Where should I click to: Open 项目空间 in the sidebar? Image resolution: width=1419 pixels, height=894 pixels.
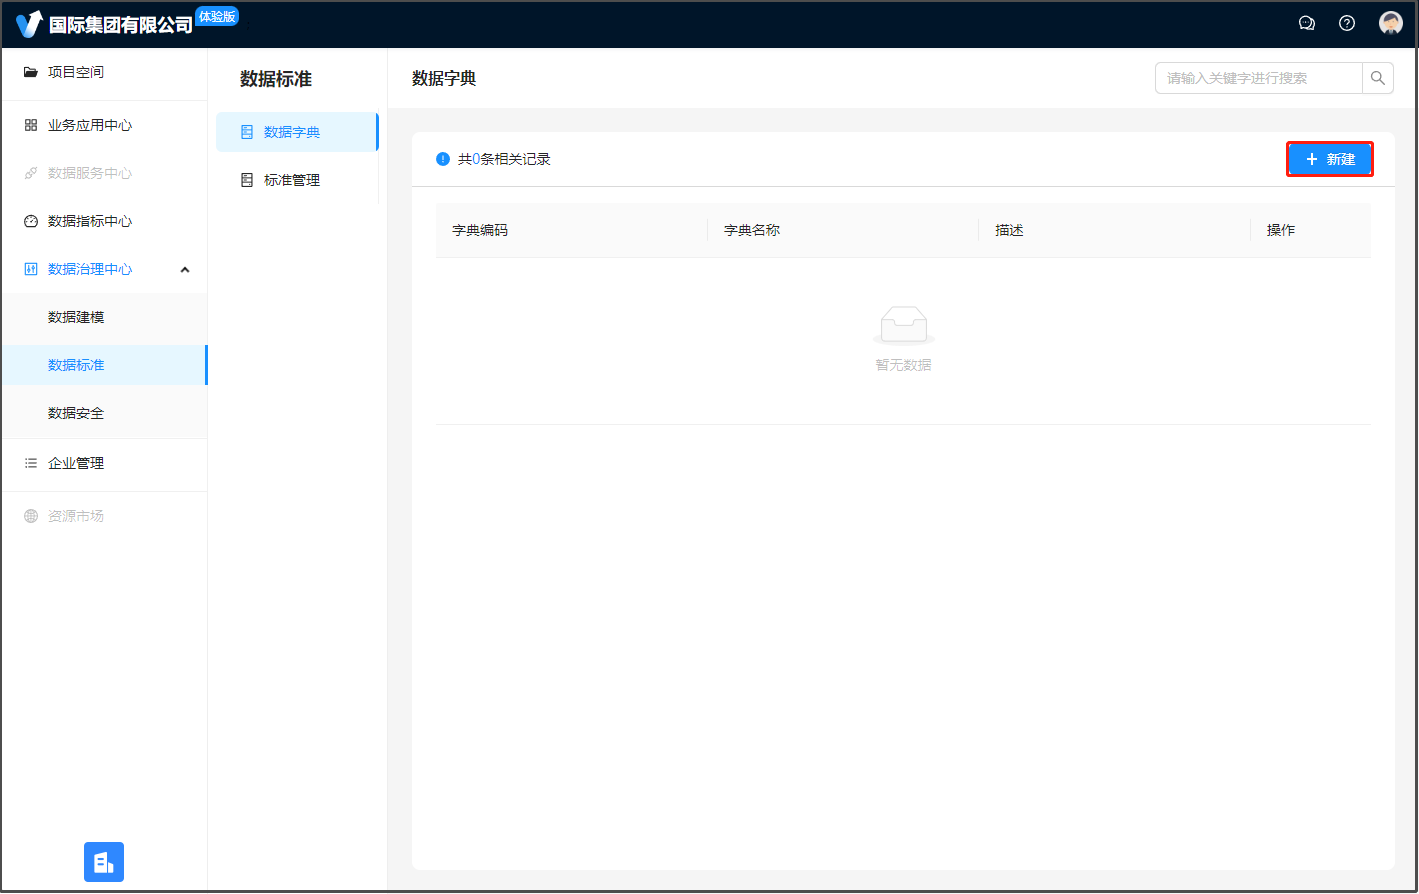click(x=76, y=72)
